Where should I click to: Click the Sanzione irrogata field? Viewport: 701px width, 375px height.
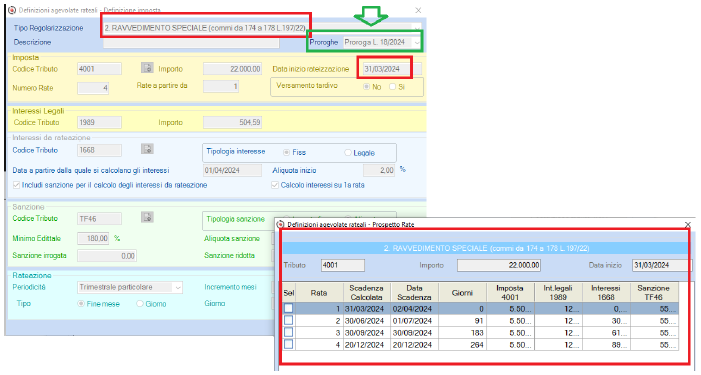[x=107, y=256]
